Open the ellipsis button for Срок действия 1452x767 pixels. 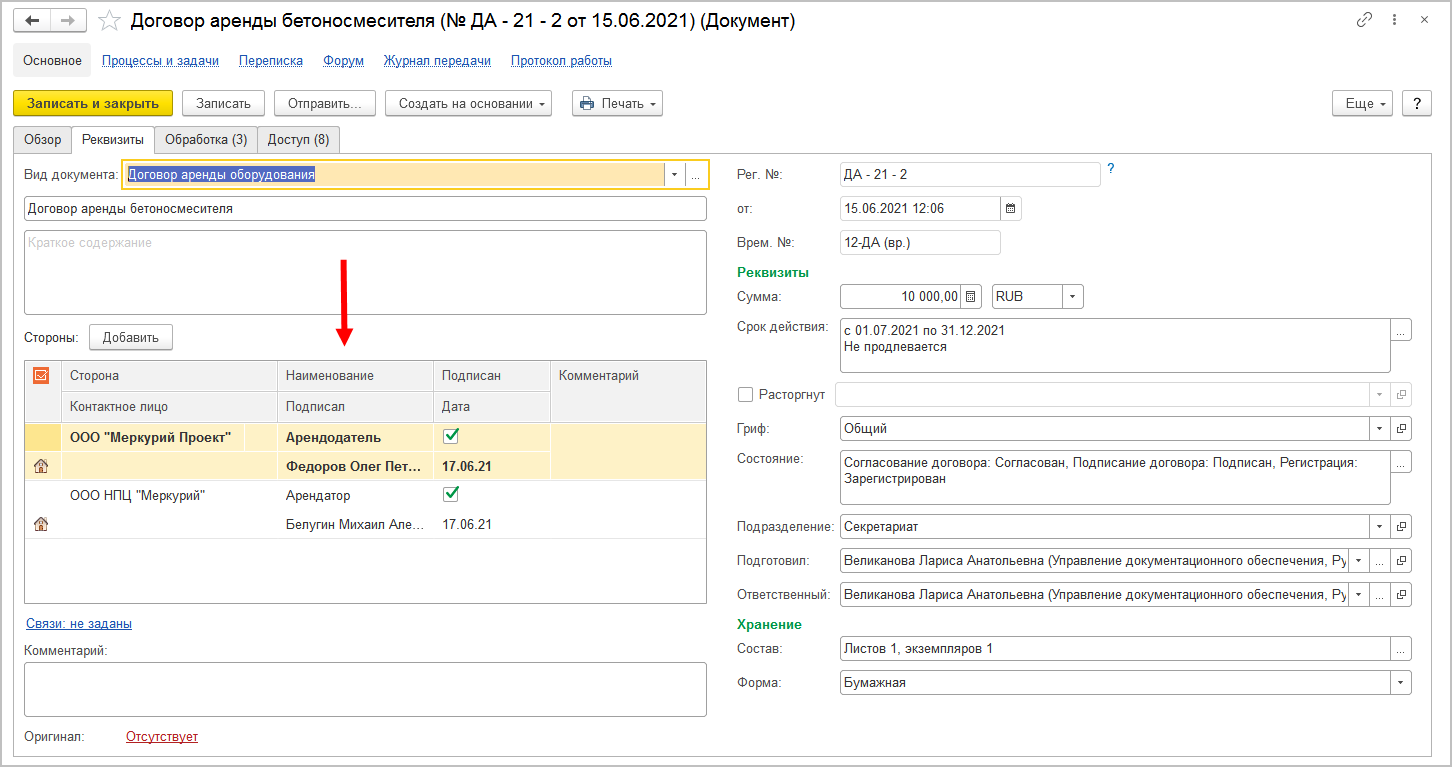point(1401,331)
